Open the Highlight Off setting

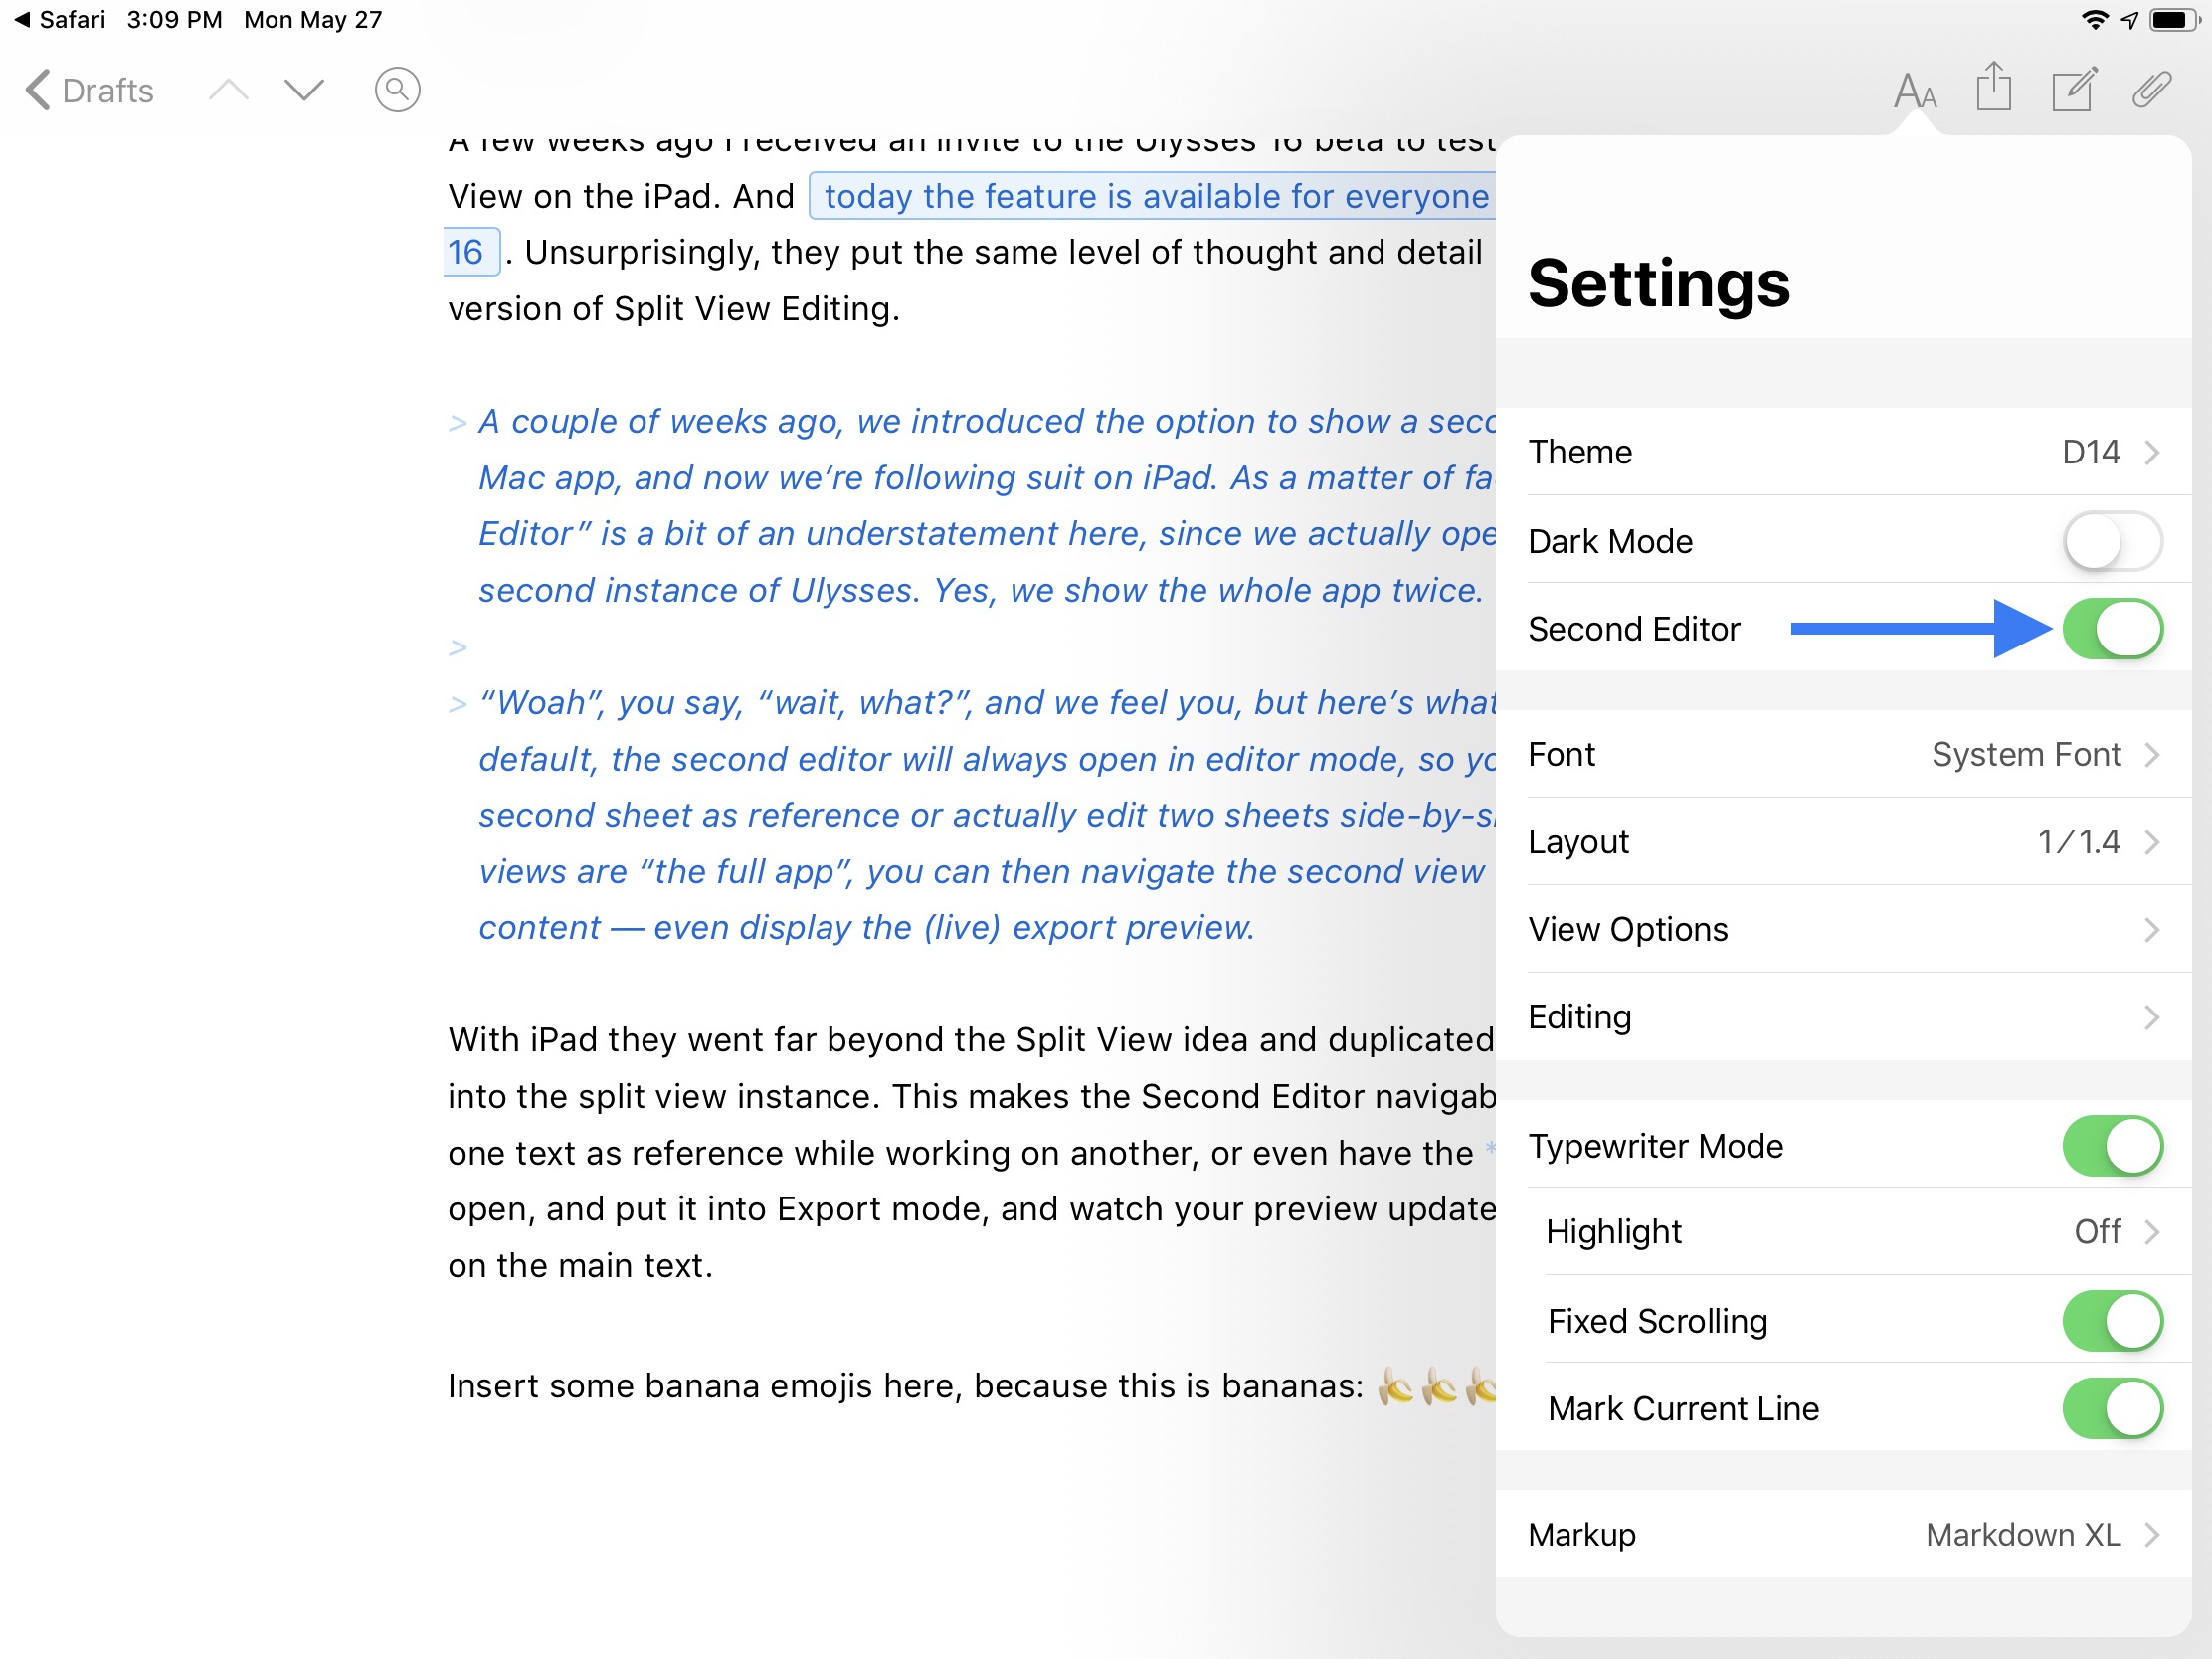click(1843, 1231)
